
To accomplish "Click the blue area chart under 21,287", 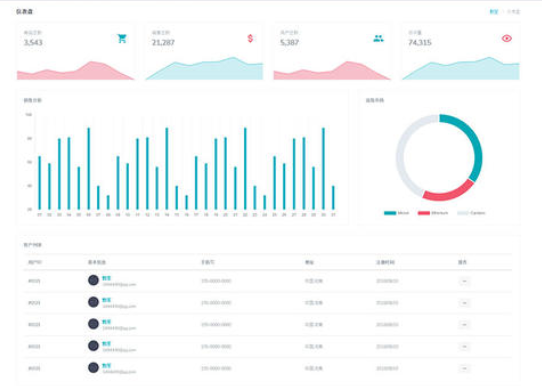I will [x=204, y=69].
